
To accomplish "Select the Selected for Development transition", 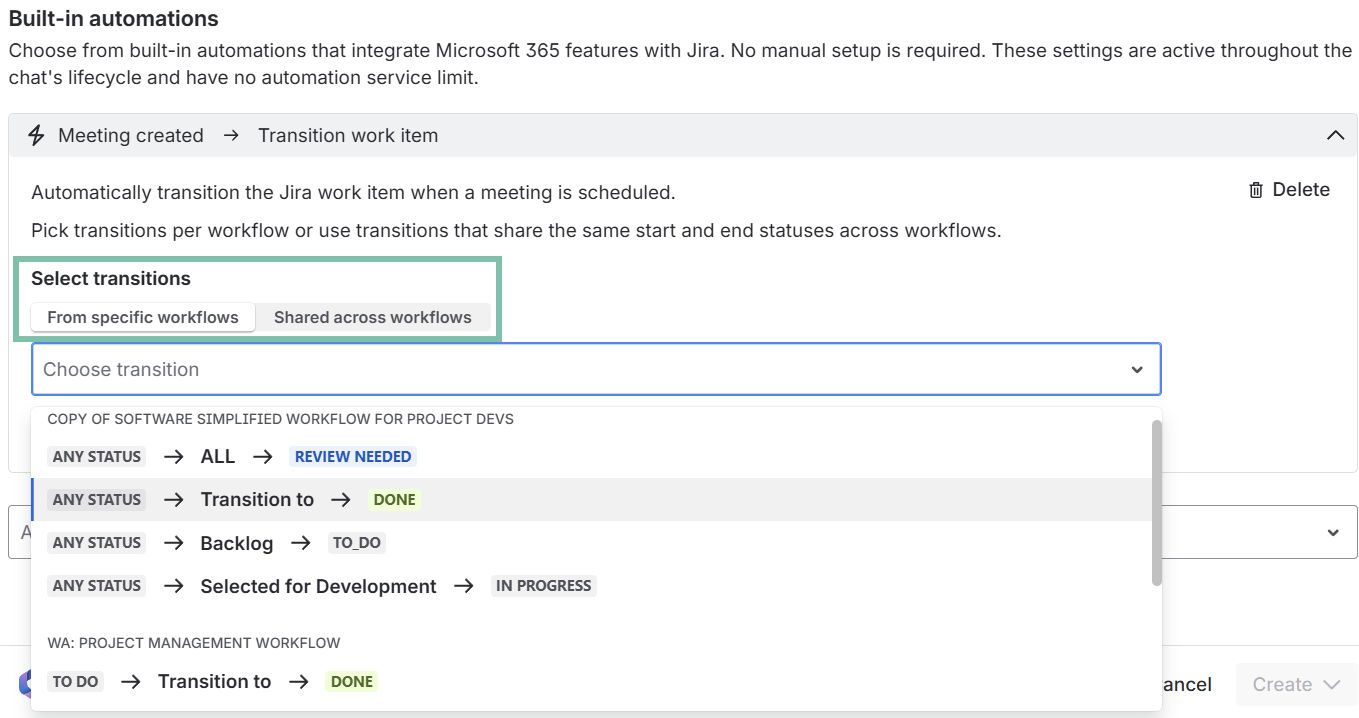I will 318,586.
